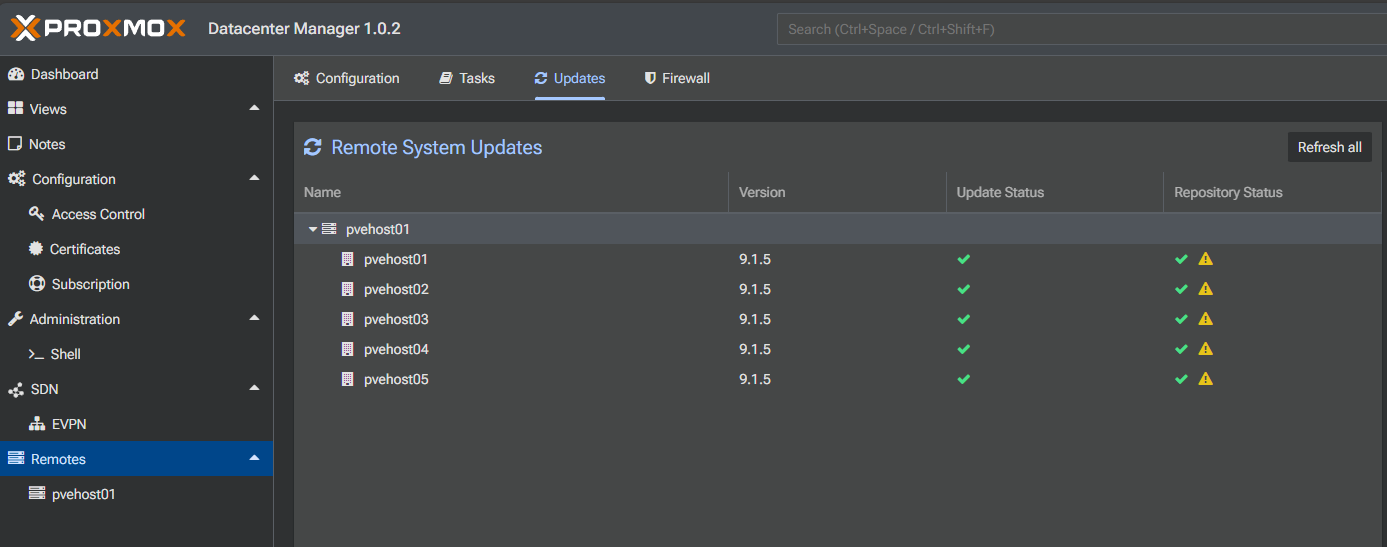Click the Shell terminal prompt icon
1387x547 pixels.
click(x=36, y=354)
